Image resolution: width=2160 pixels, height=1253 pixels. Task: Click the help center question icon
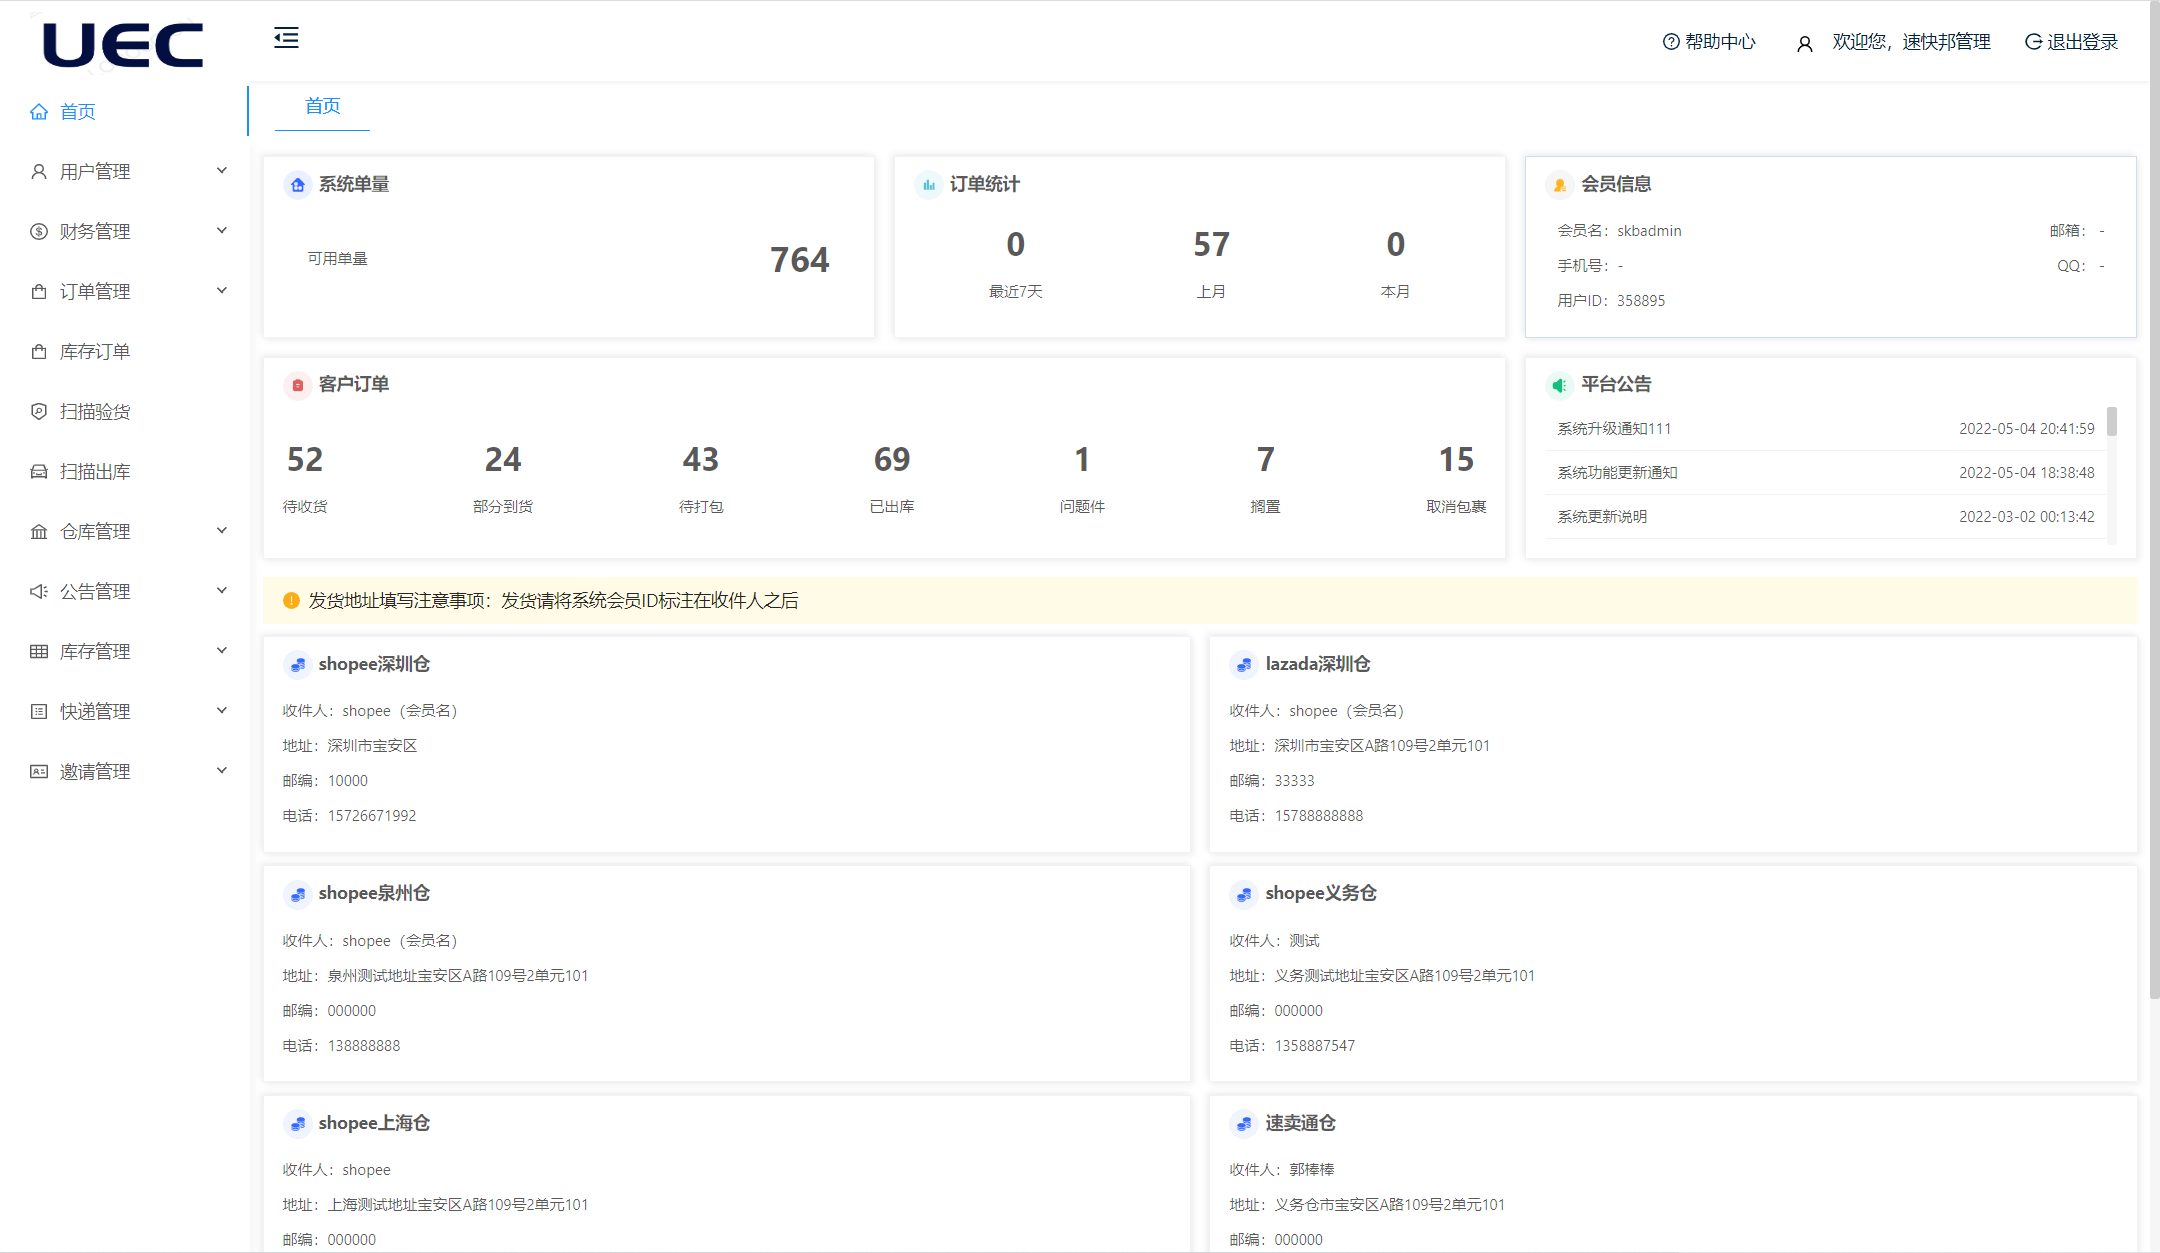[1671, 42]
